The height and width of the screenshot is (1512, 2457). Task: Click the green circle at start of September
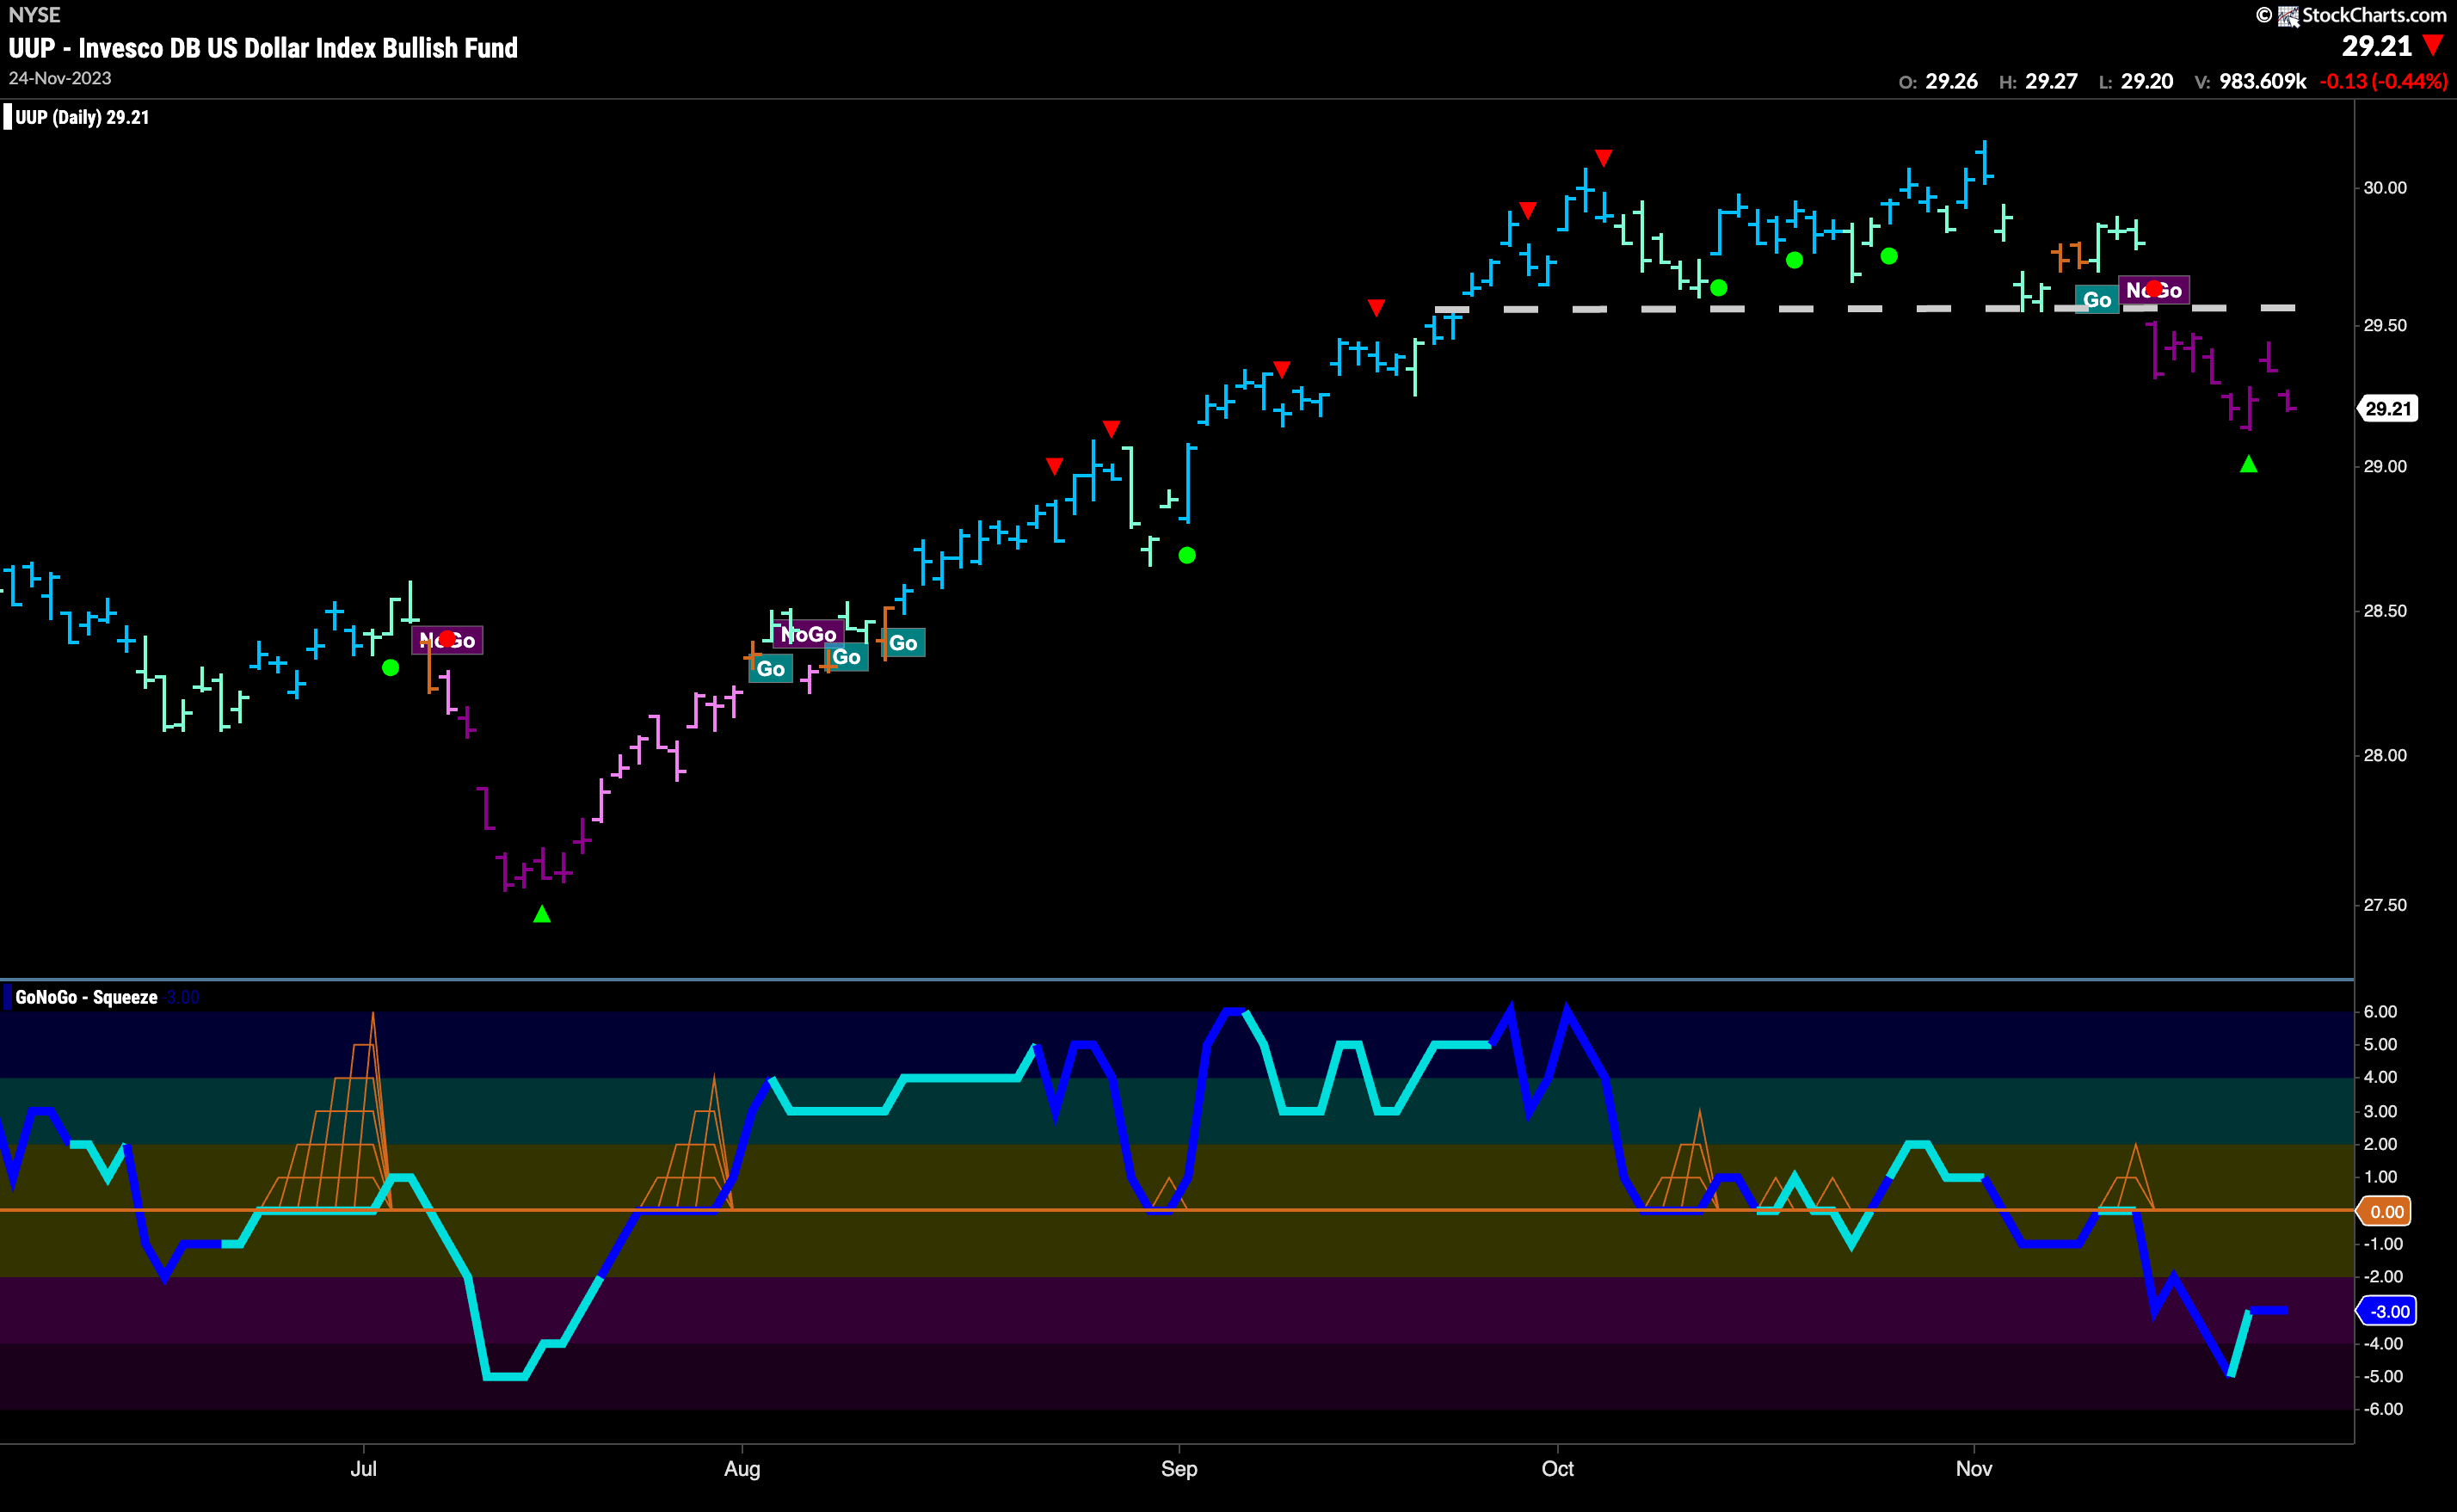point(1187,555)
